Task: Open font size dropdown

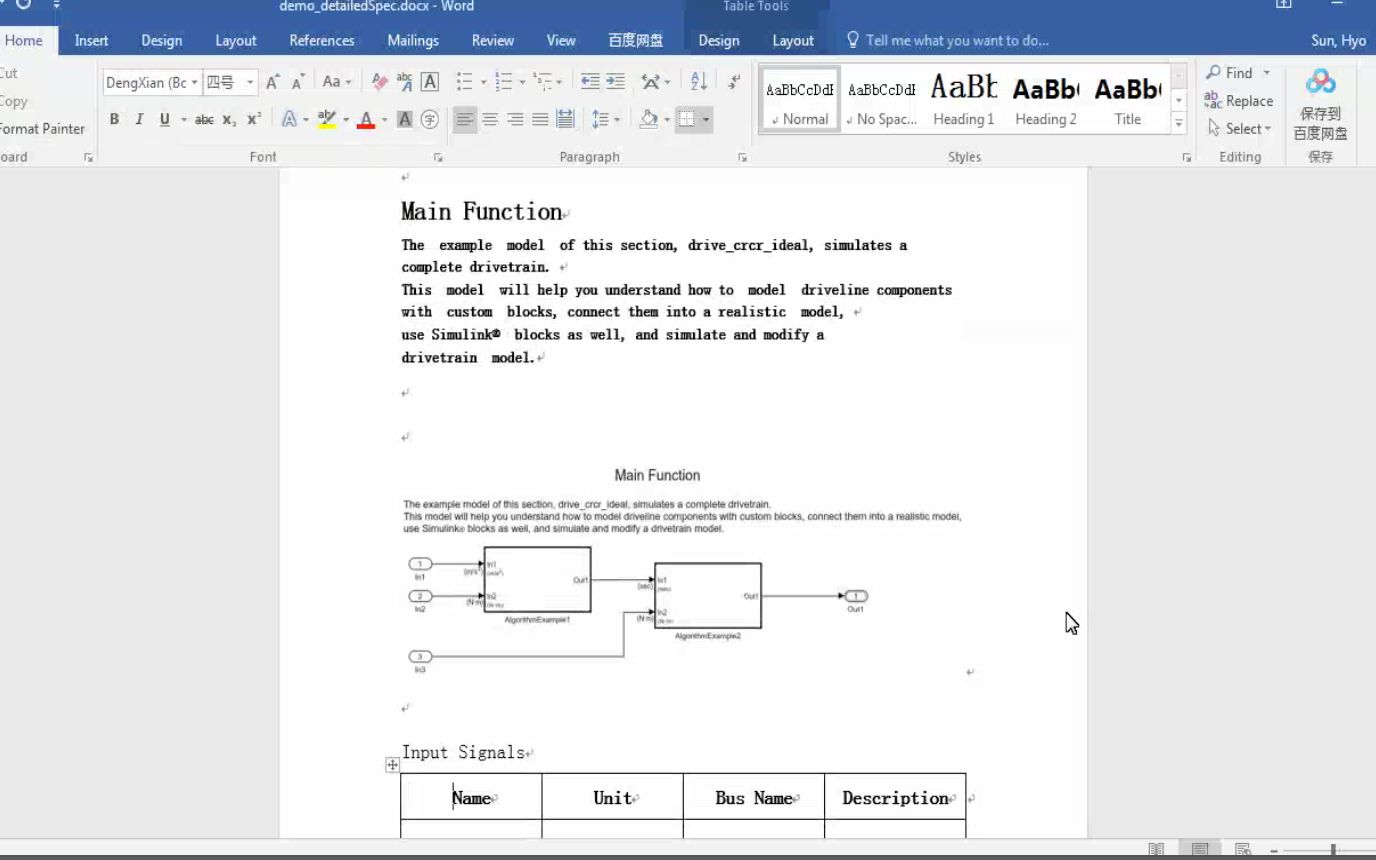Action: [x=250, y=82]
